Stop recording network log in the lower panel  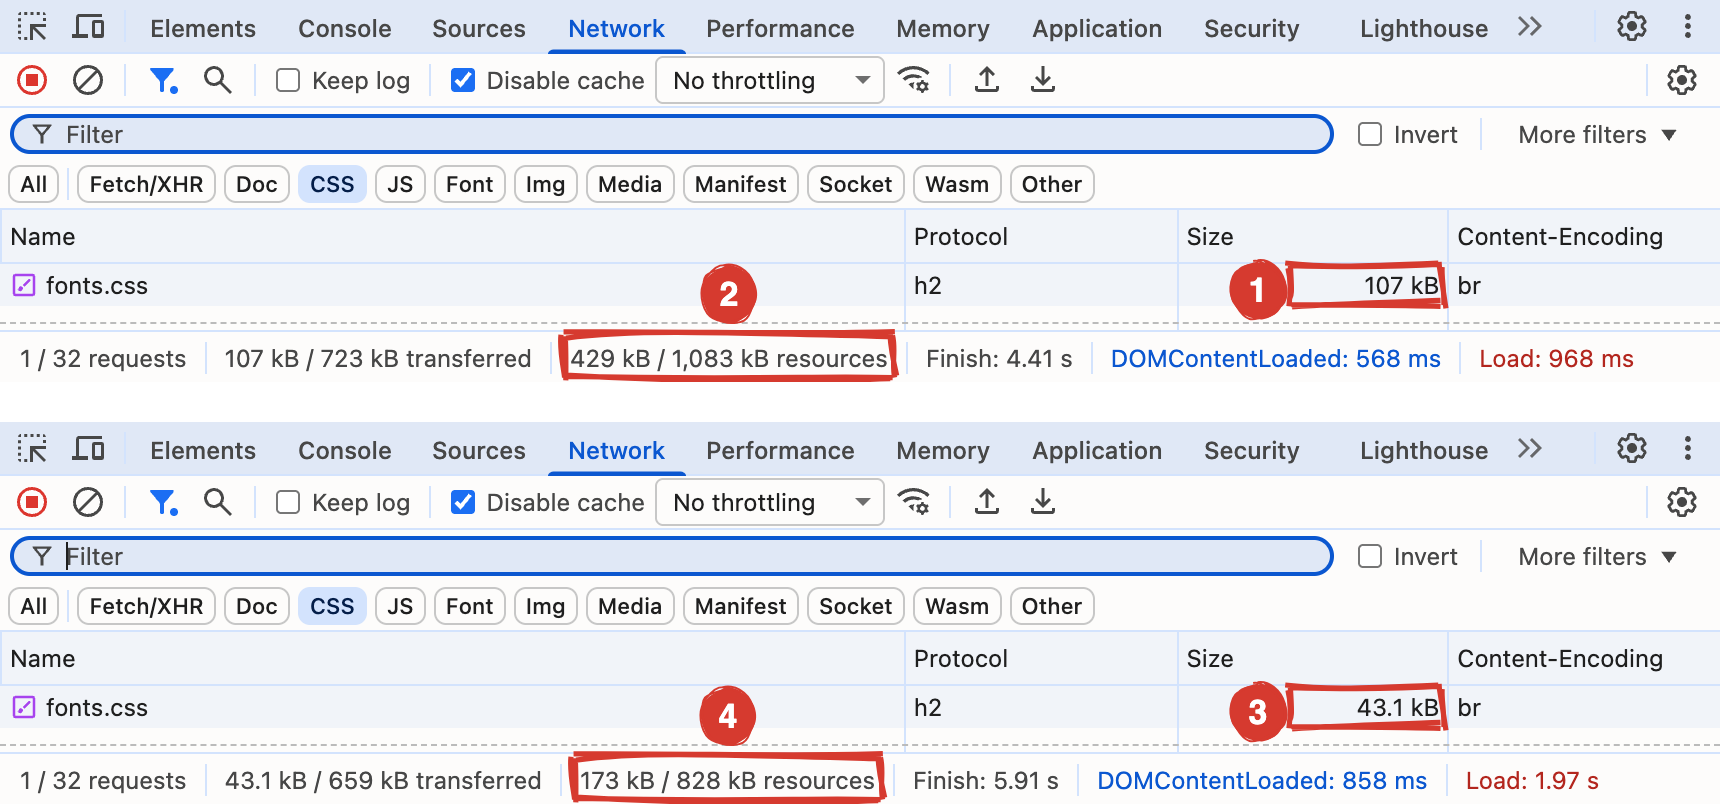pyautogui.click(x=32, y=502)
